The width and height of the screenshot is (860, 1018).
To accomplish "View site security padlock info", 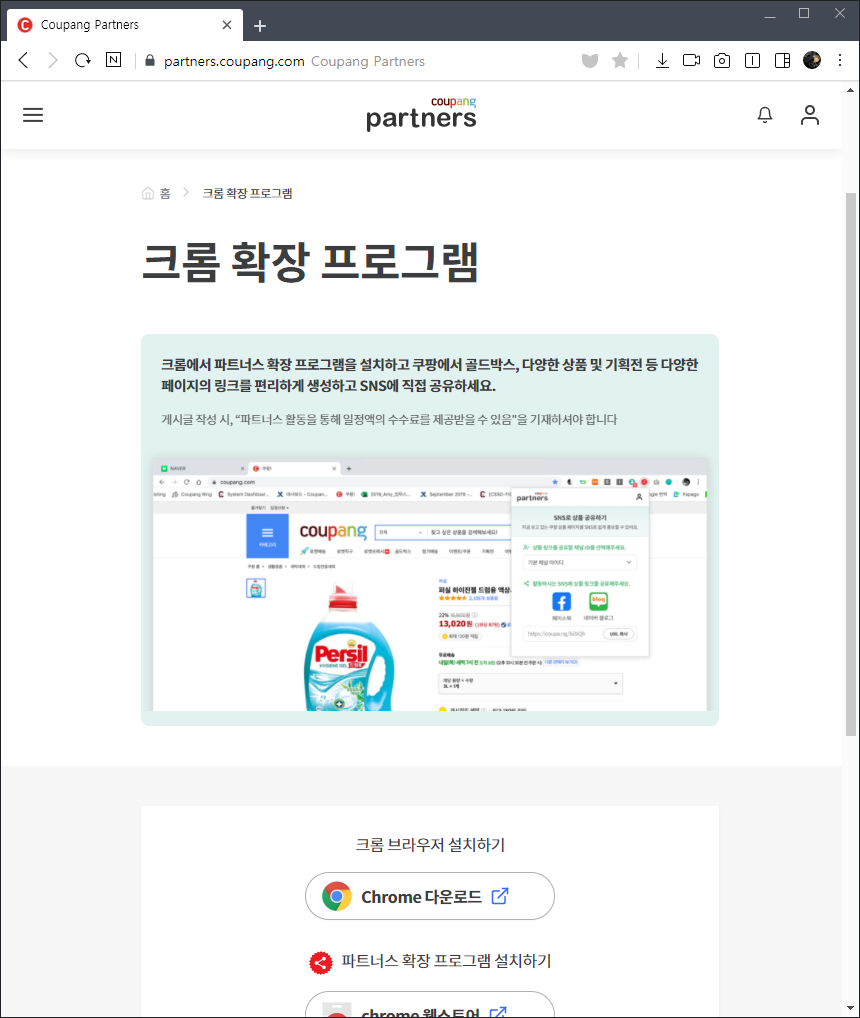I will coord(150,60).
